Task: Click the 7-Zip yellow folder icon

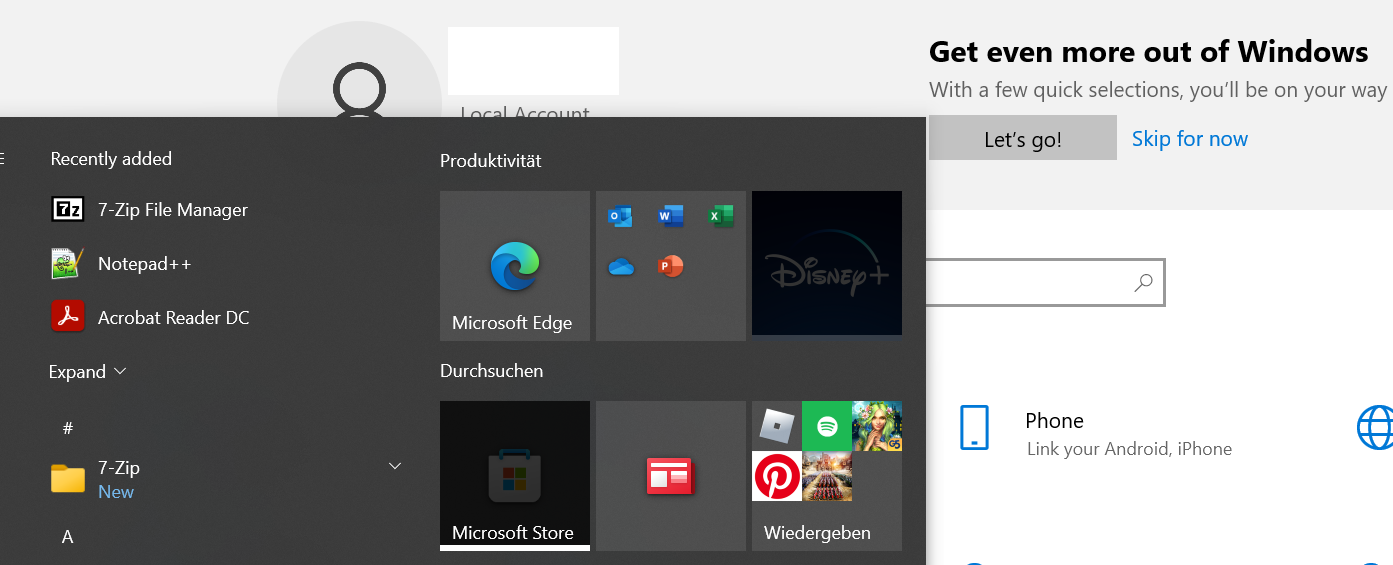Action: pos(68,479)
